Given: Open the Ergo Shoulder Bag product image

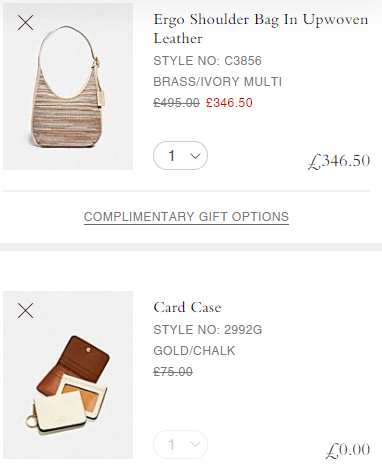Looking at the screenshot, I should [68, 87].
